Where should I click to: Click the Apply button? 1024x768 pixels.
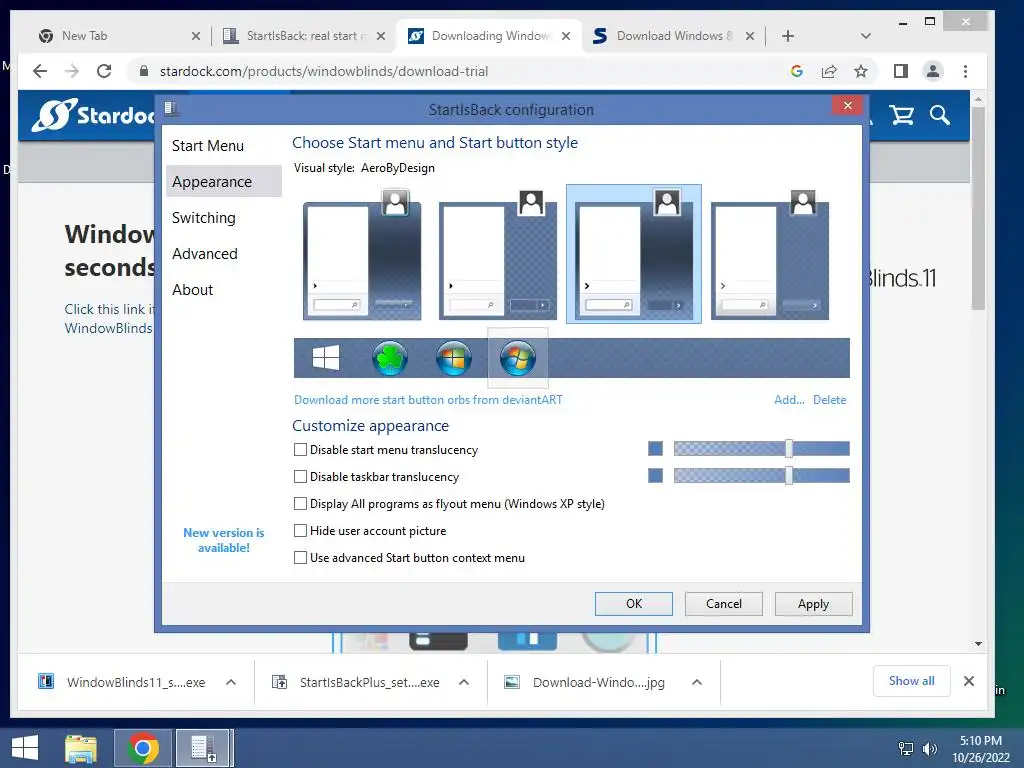[813, 603]
